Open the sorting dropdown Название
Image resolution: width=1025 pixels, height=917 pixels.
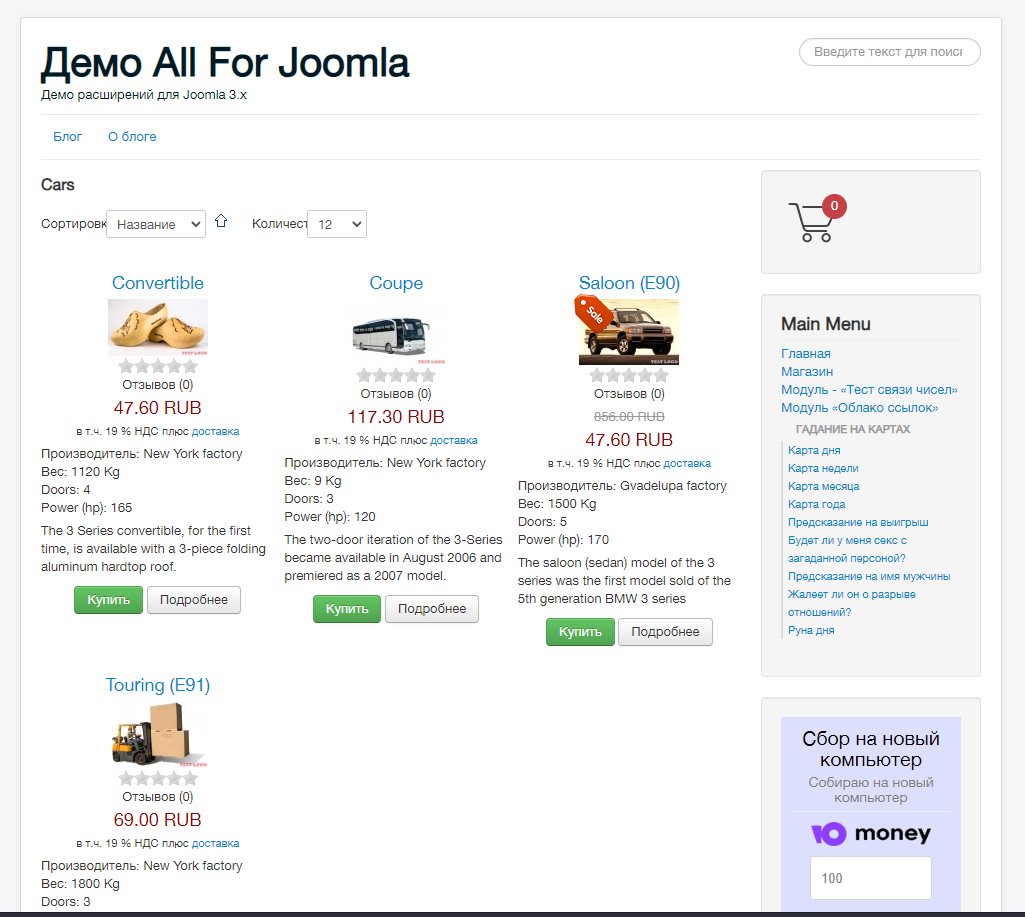coord(156,224)
